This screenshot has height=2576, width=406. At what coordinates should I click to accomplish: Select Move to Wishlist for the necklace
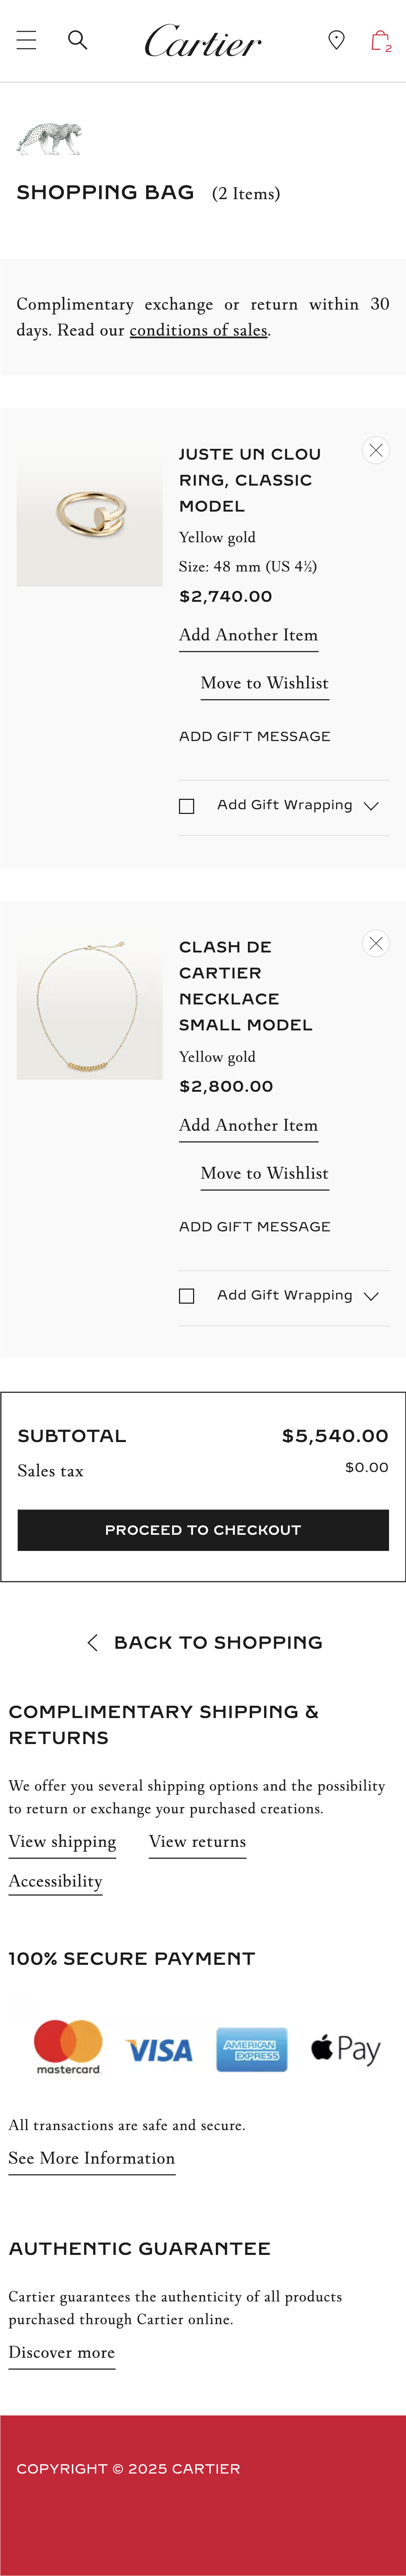pyautogui.click(x=264, y=1173)
